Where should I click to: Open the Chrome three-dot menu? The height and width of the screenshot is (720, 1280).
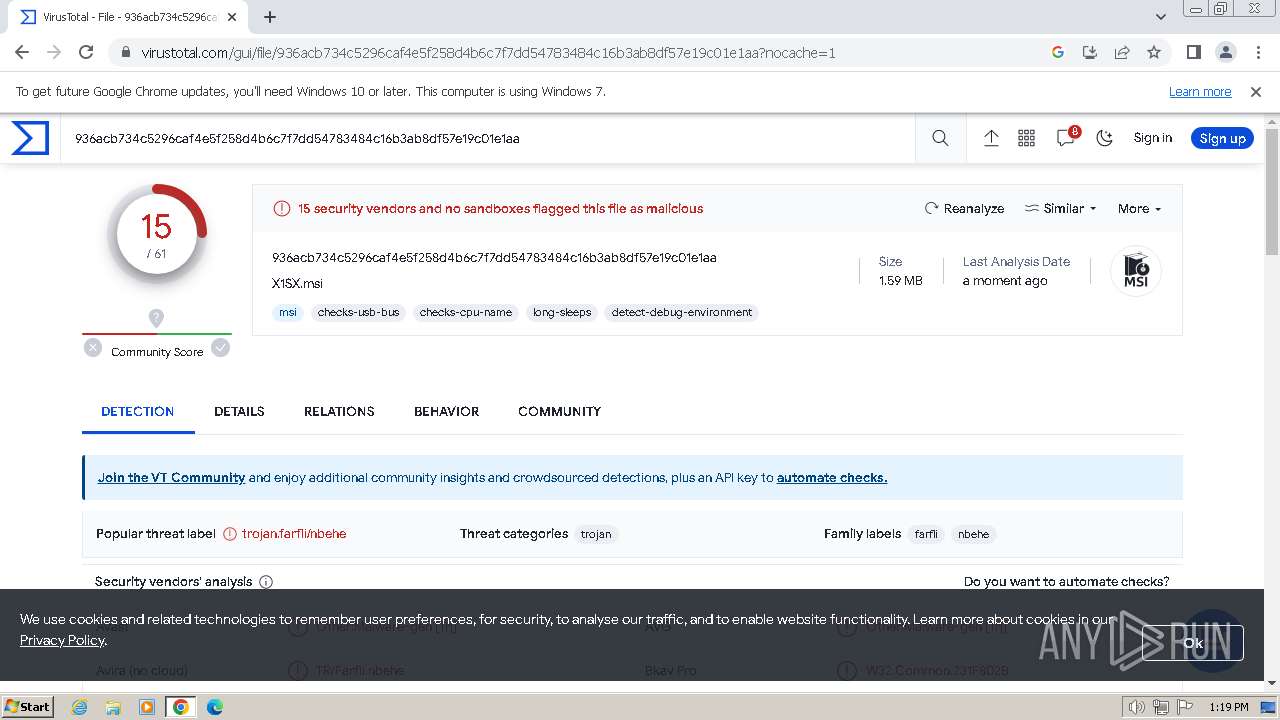[x=1257, y=52]
